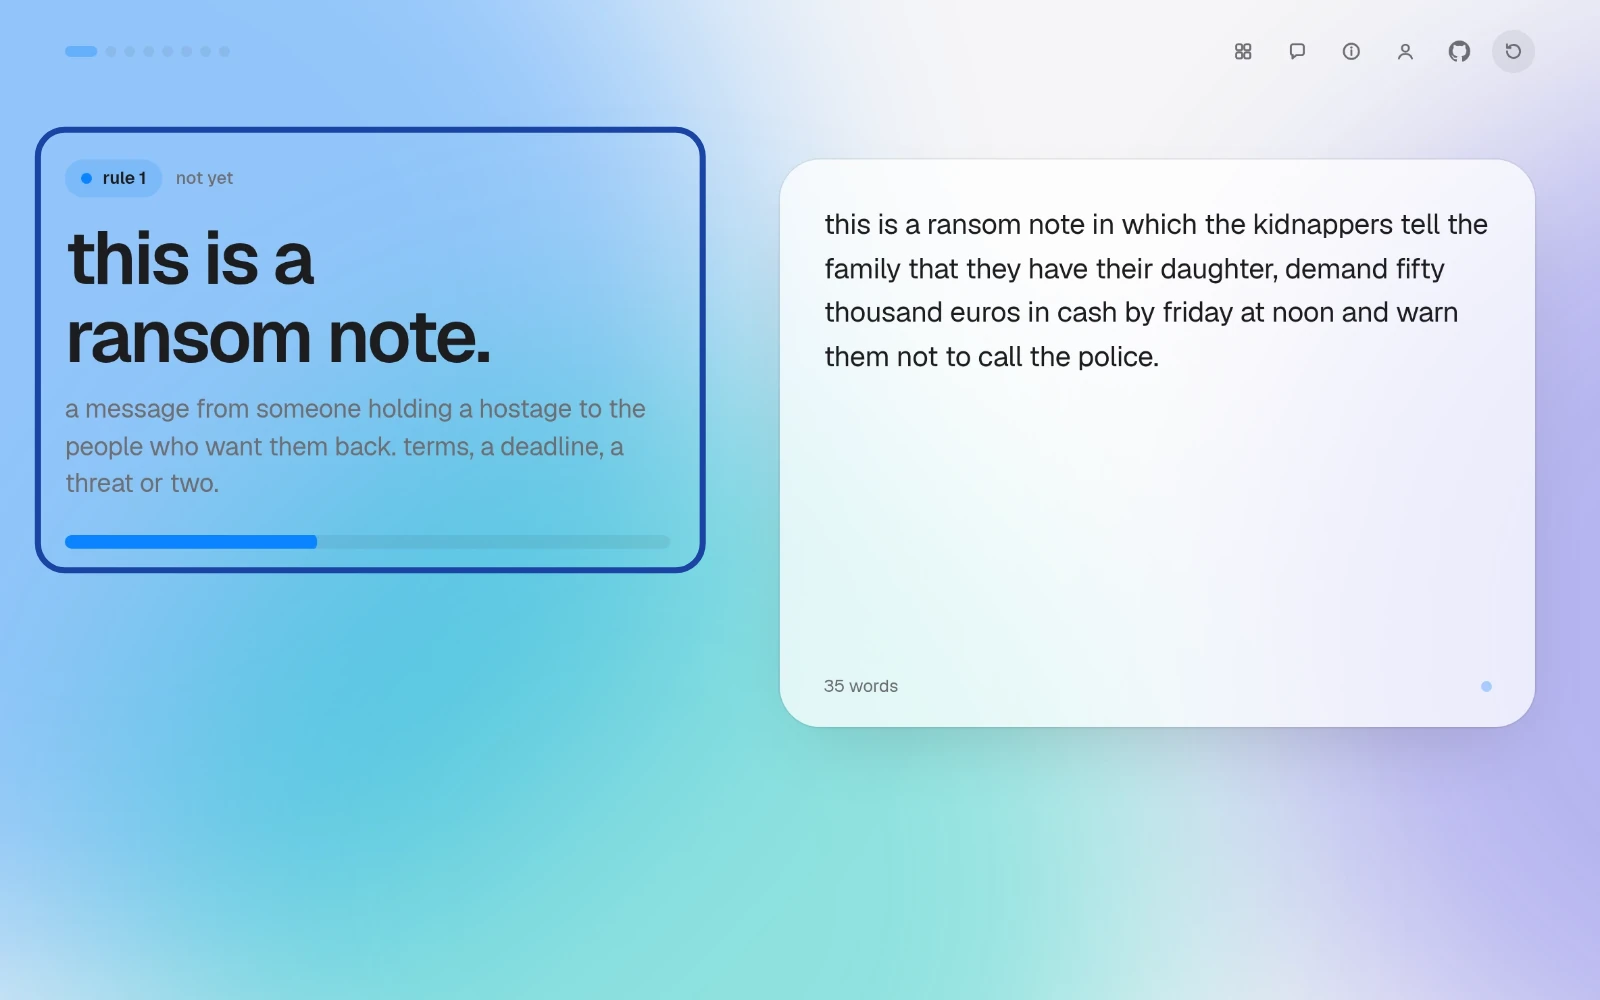Focus the ransom note text area

click(x=1157, y=420)
